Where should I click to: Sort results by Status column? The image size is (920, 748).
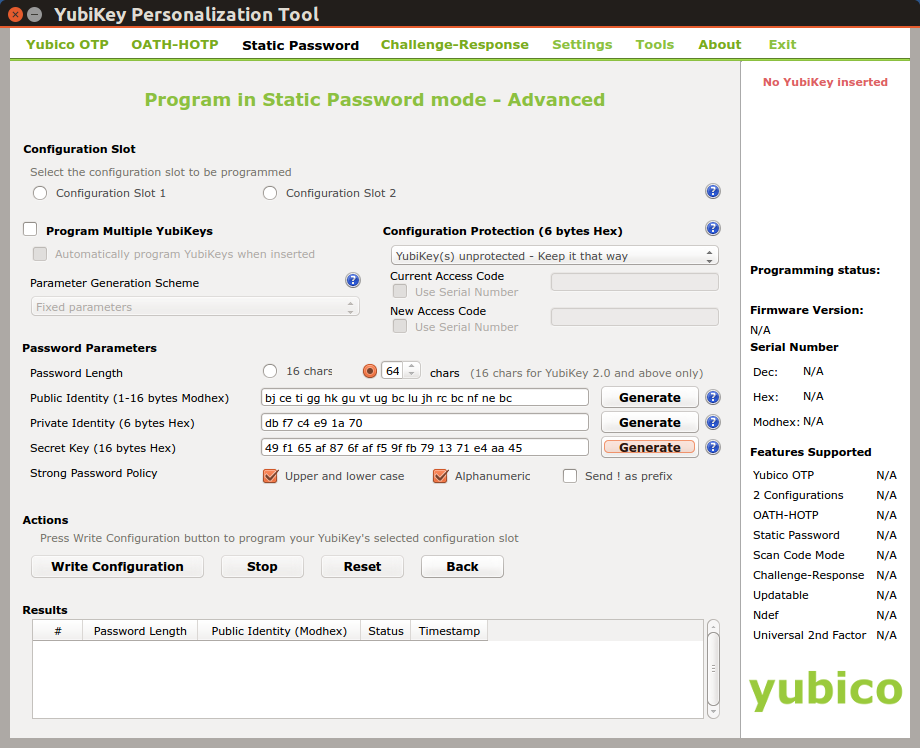click(x=385, y=631)
